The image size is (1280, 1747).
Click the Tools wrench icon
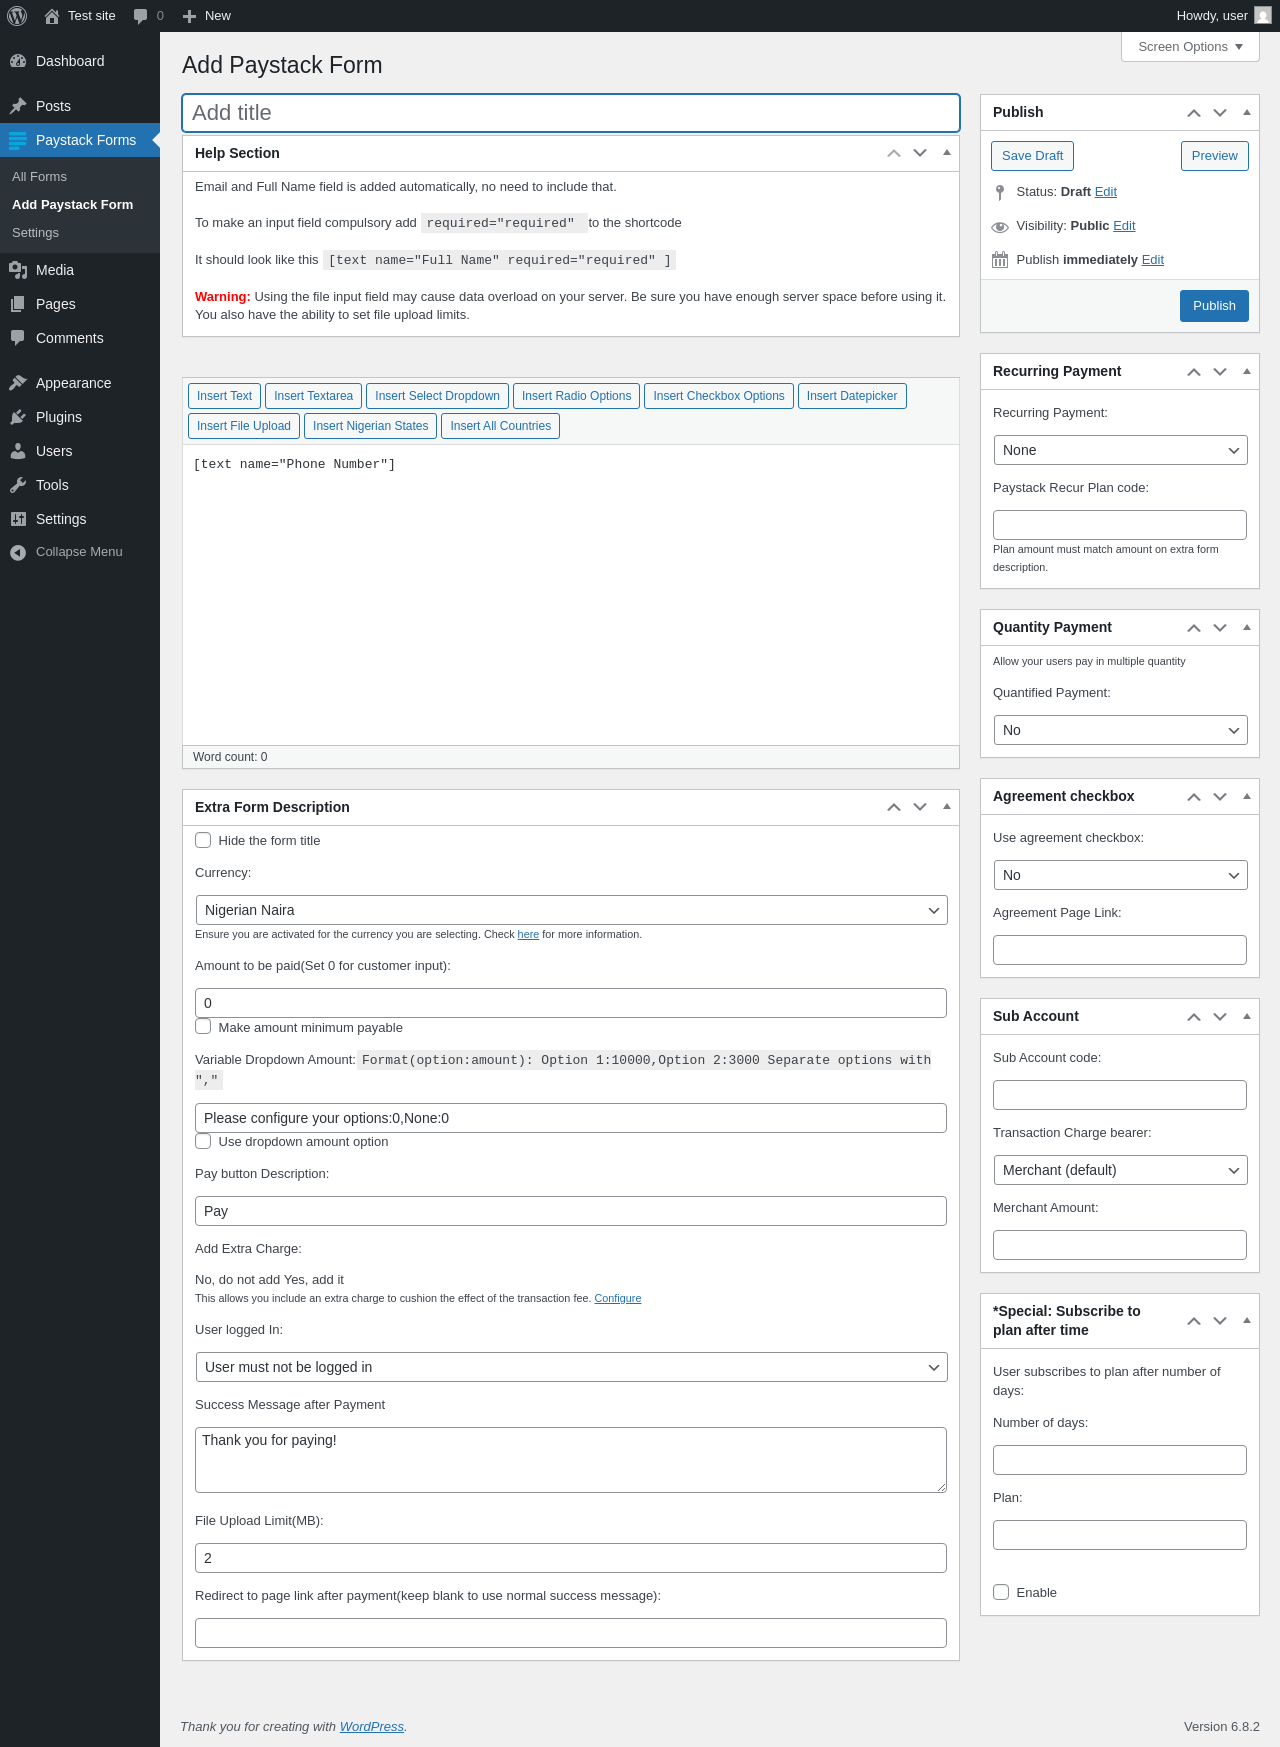coord(18,485)
